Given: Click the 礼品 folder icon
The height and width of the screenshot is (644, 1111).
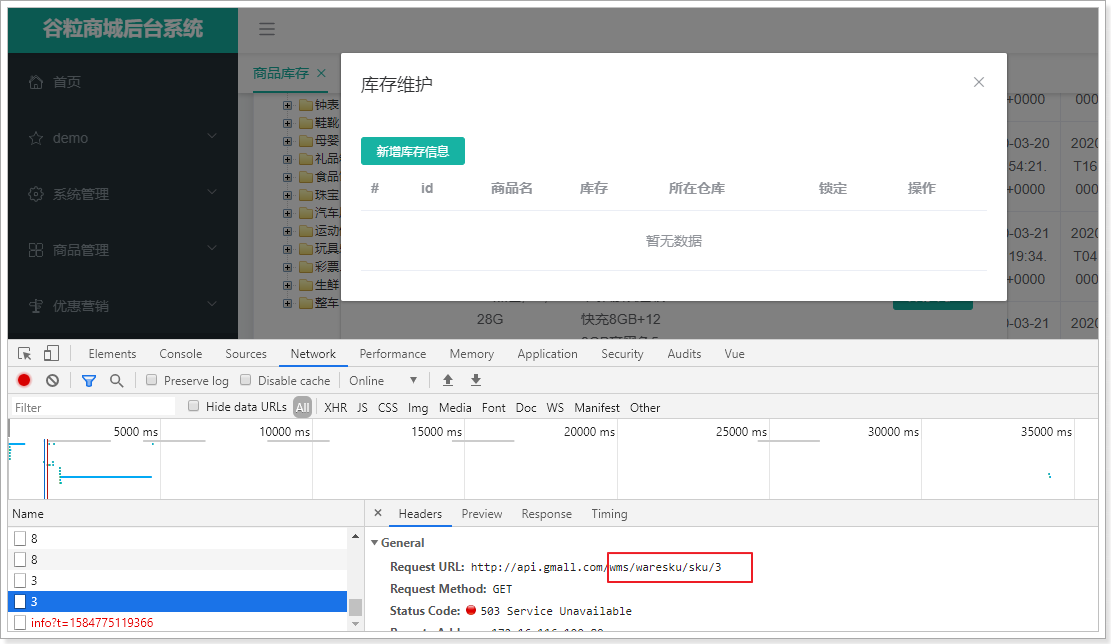Looking at the screenshot, I should tap(305, 159).
